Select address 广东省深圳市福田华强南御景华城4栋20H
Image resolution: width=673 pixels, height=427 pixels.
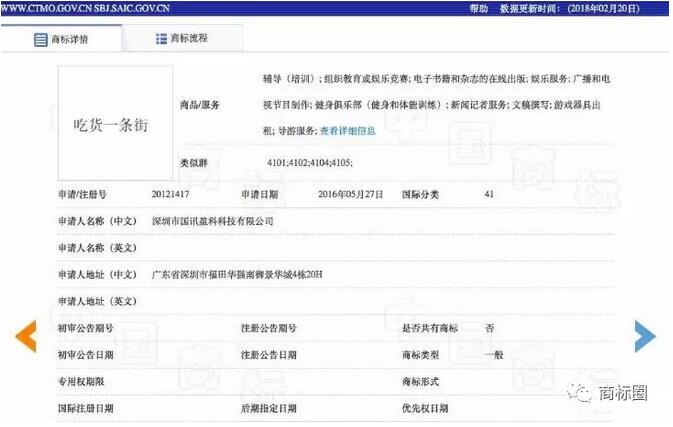pos(237,275)
